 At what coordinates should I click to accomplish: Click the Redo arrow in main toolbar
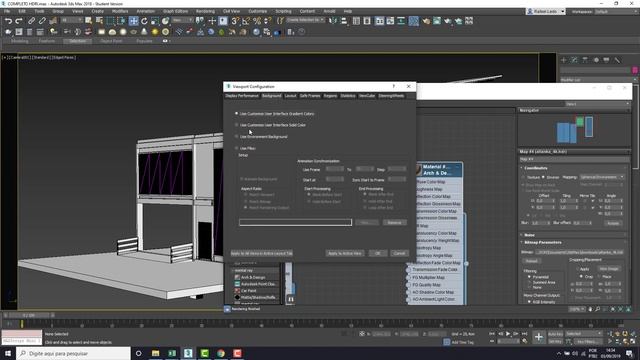click(x=19, y=21)
